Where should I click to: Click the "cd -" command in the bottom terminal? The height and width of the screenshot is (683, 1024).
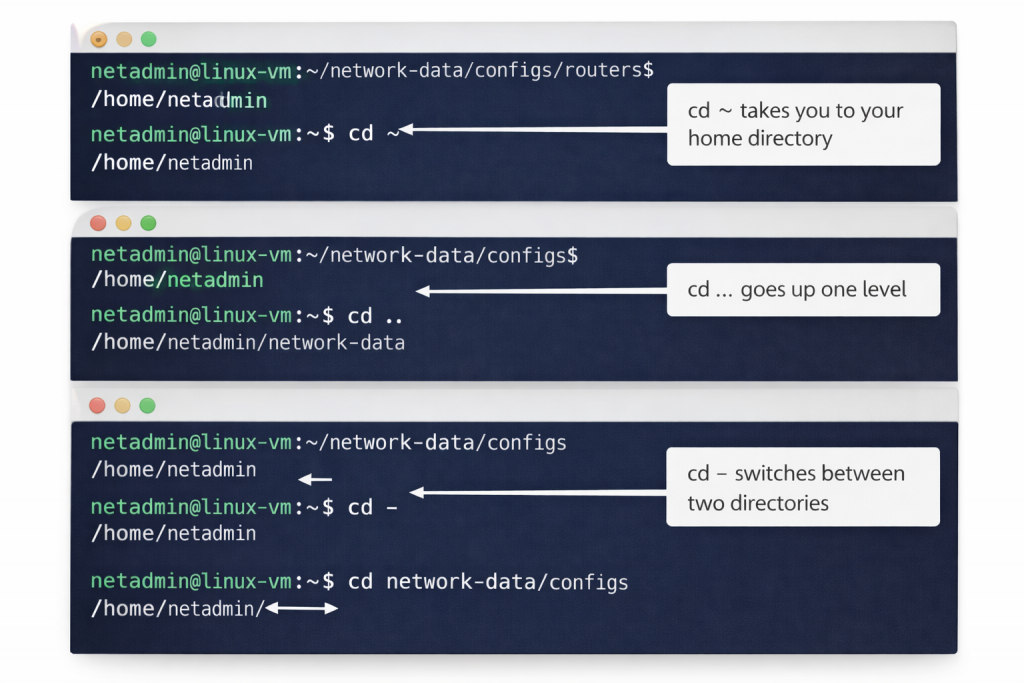tap(373, 507)
